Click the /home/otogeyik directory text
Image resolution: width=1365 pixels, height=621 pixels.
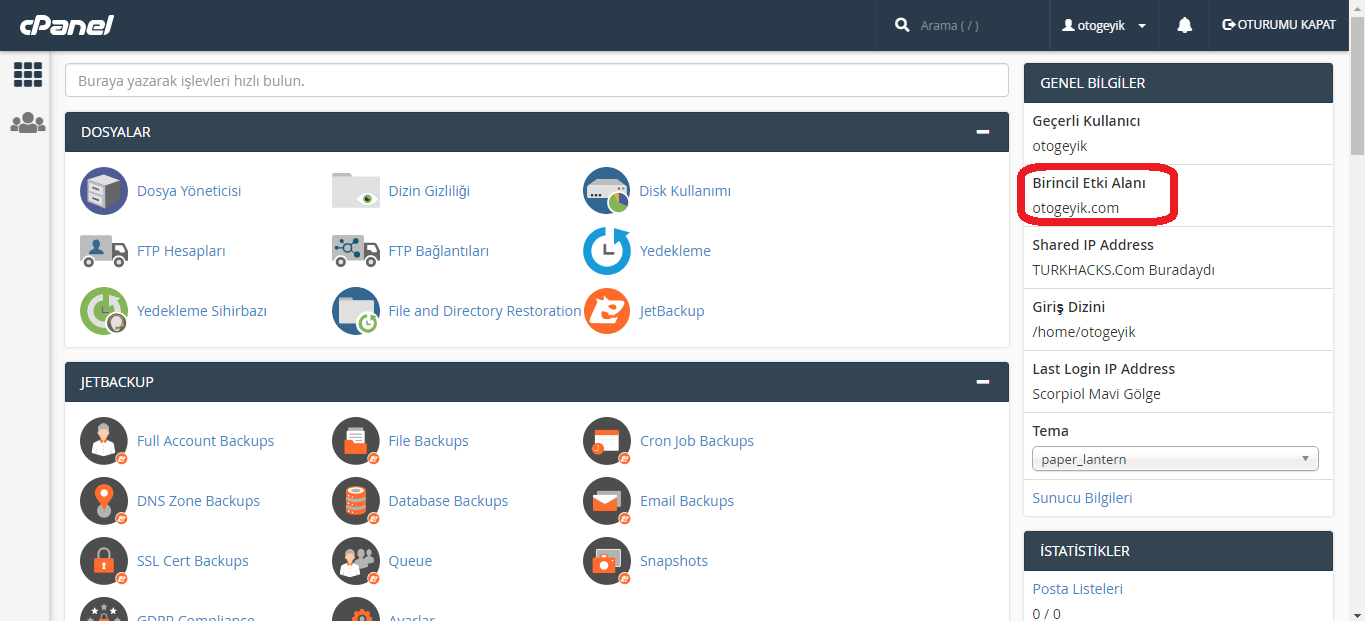click(1084, 332)
